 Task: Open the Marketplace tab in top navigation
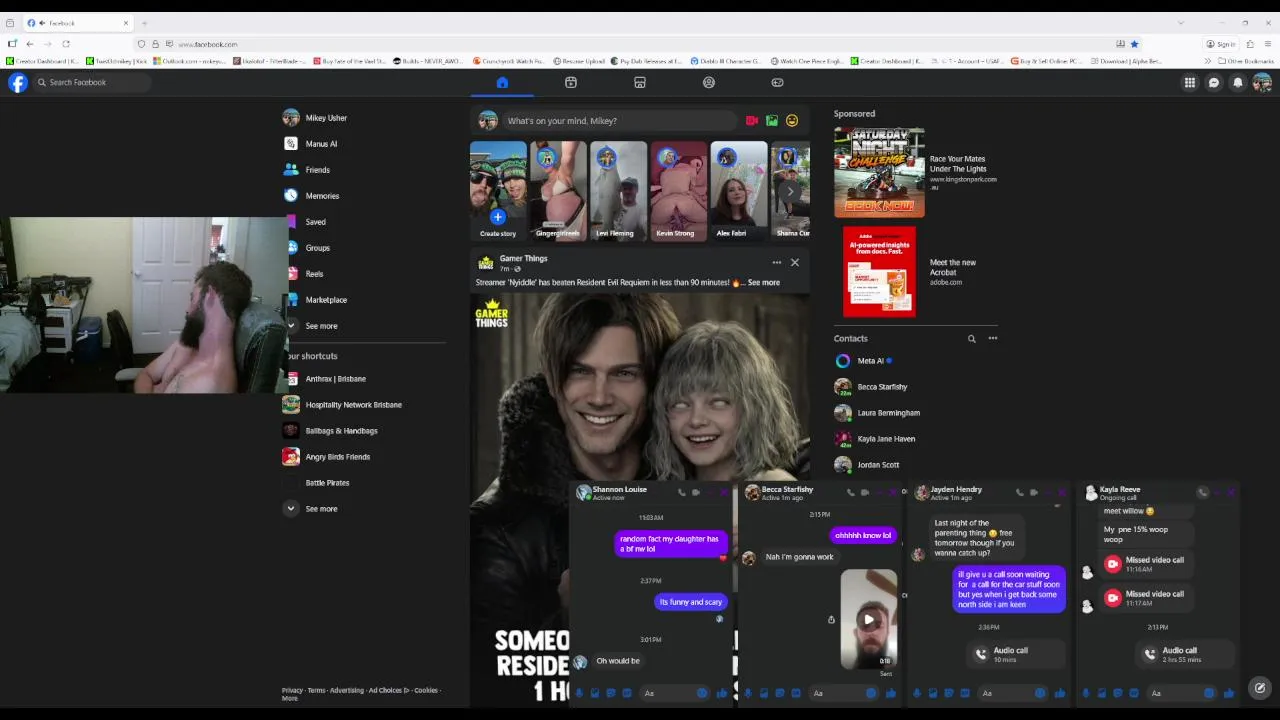tap(640, 83)
